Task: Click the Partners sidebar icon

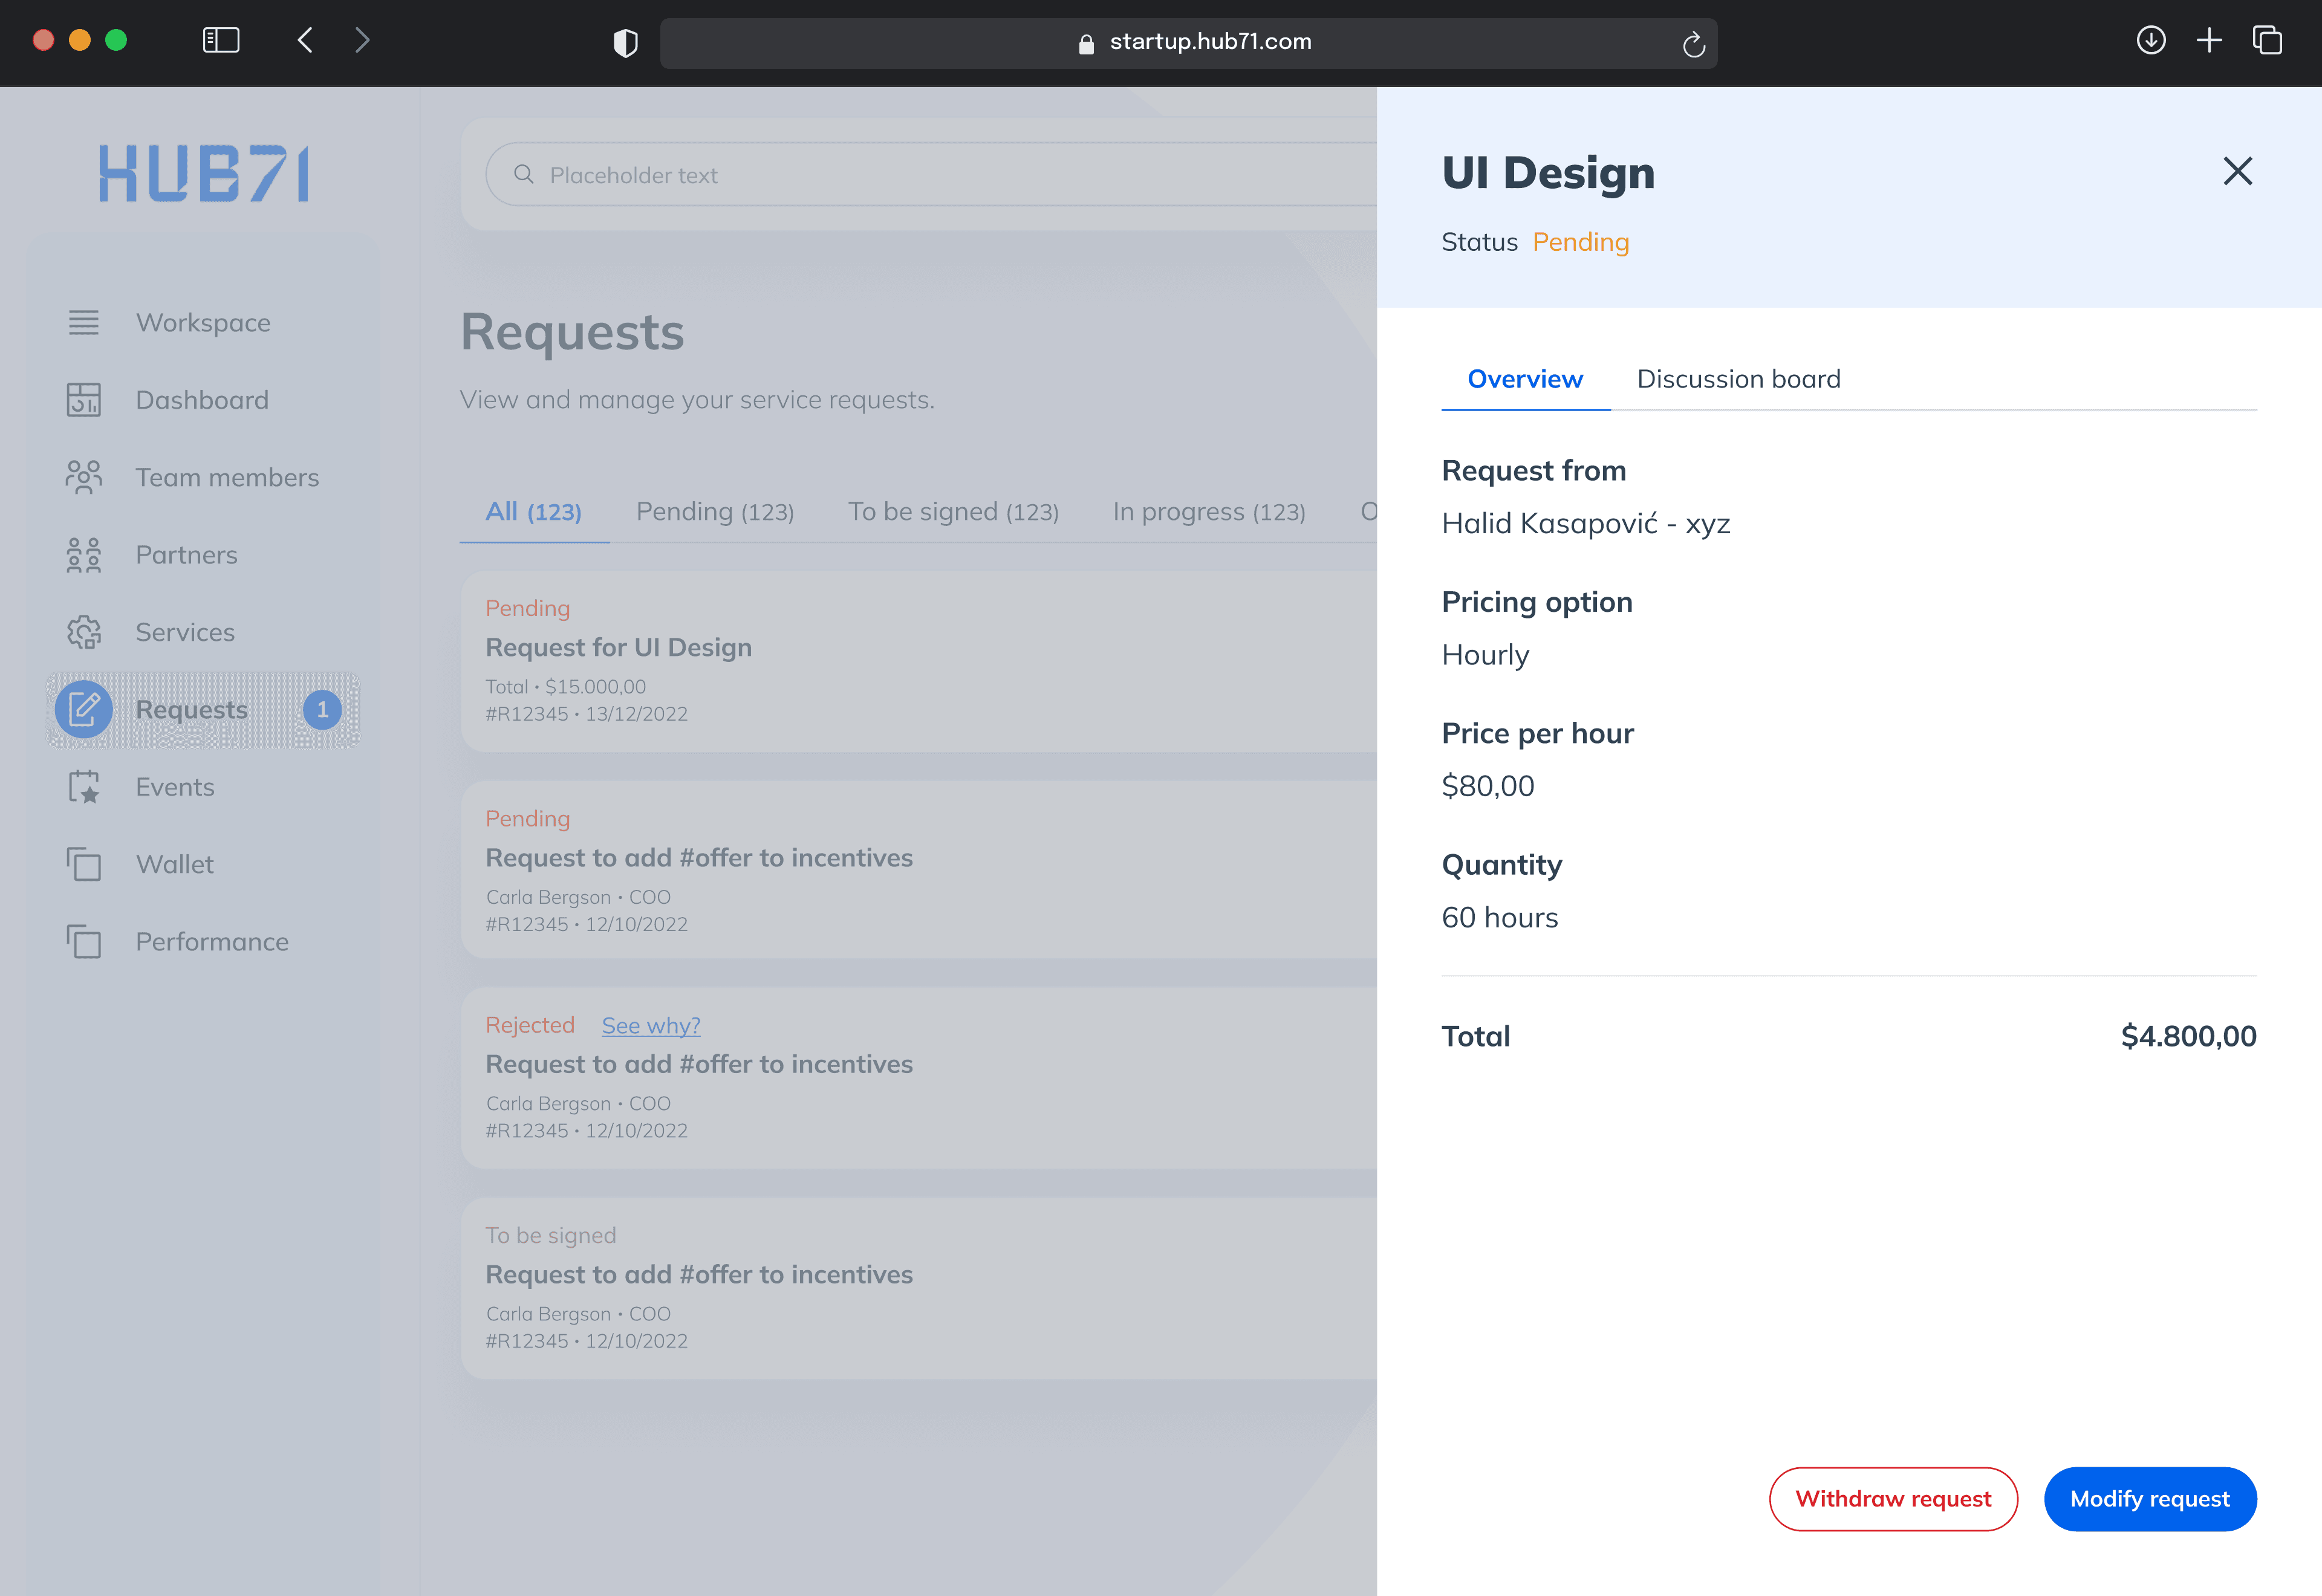Action: pyautogui.click(x=84, y=555)
